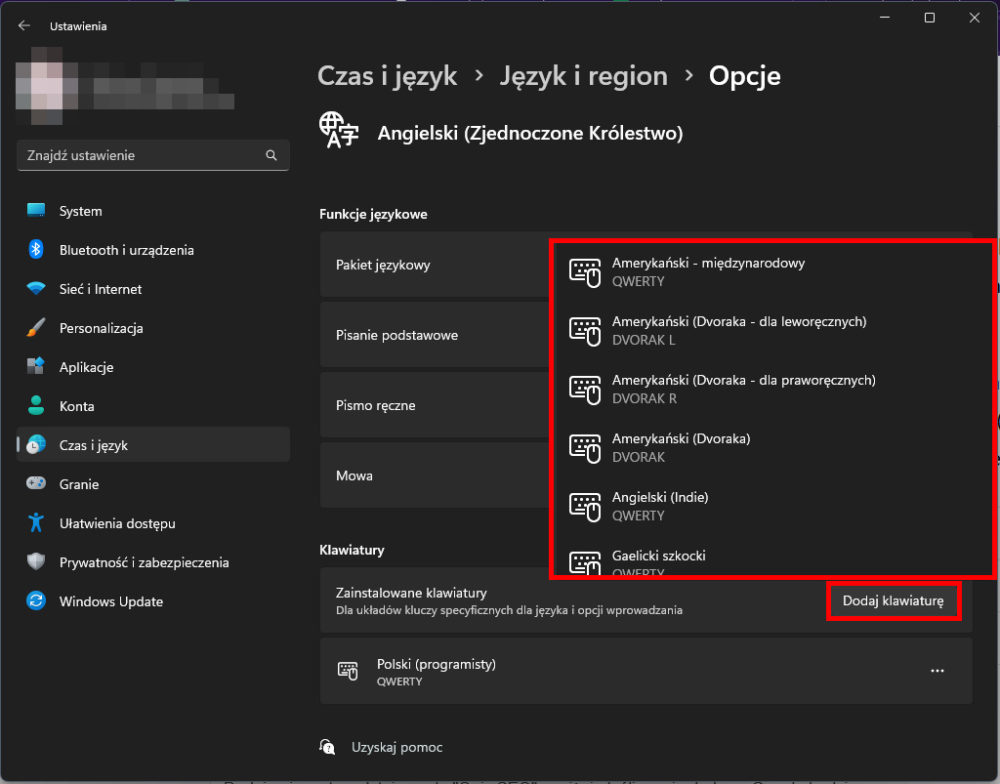Go to Język i region breadcrumb
Screen dimensions: 1000x784
click(x=583, y=76)
